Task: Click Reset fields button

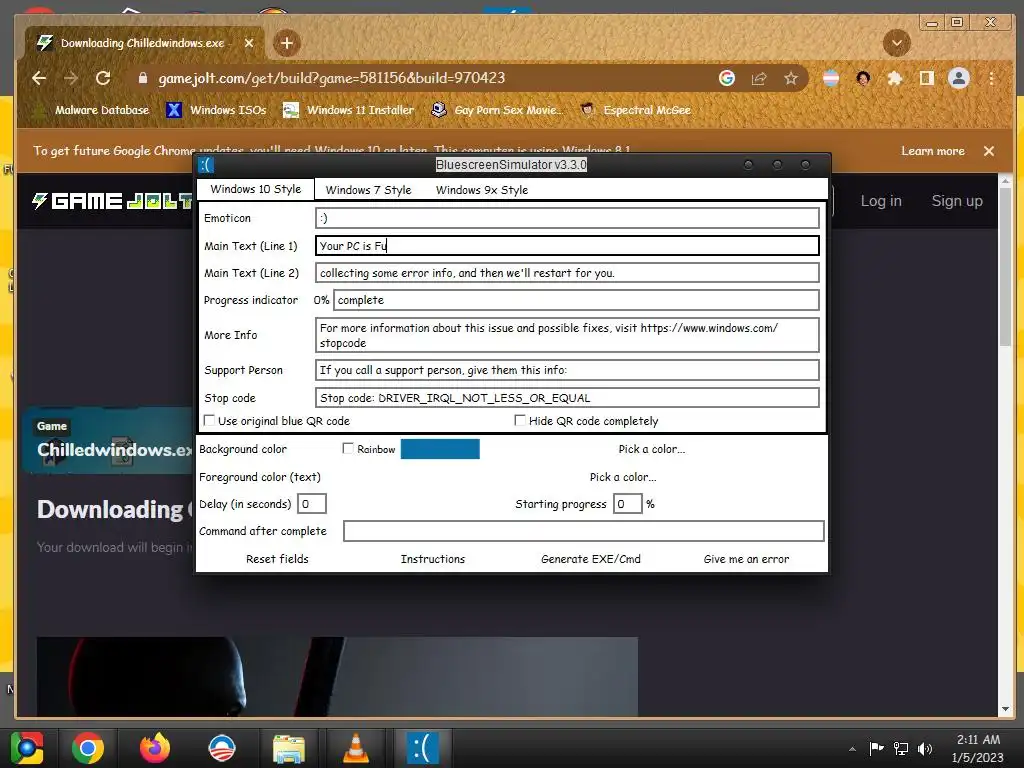Action: (x=277, y=559)
